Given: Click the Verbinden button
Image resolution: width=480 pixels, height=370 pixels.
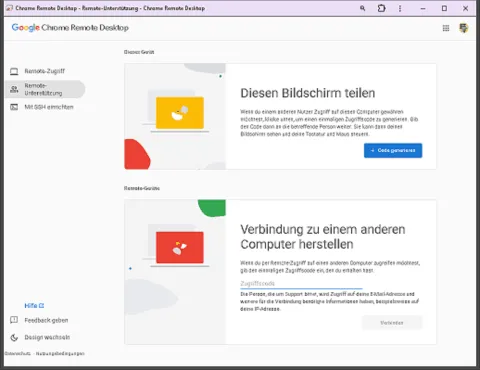Looking at the screenshot, I should click(392, 323).
